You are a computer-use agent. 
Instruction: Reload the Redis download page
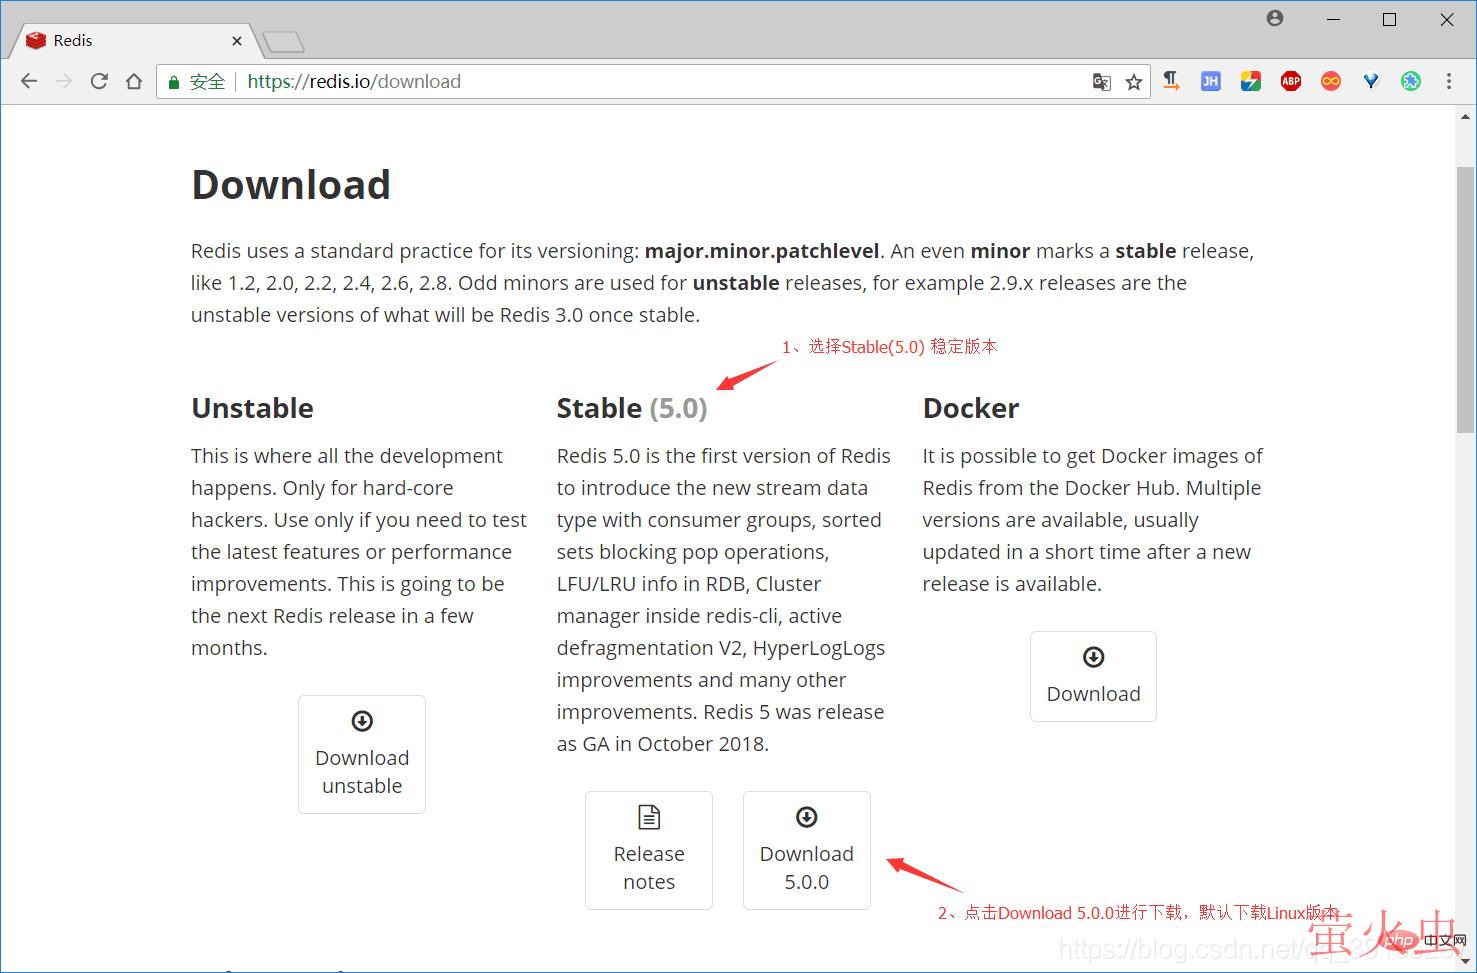tap(99, 82)
